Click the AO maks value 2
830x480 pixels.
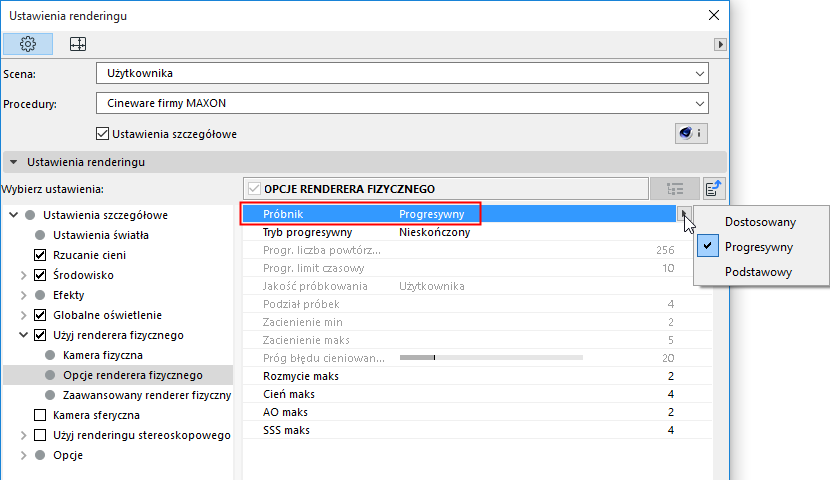coord(671,412)
